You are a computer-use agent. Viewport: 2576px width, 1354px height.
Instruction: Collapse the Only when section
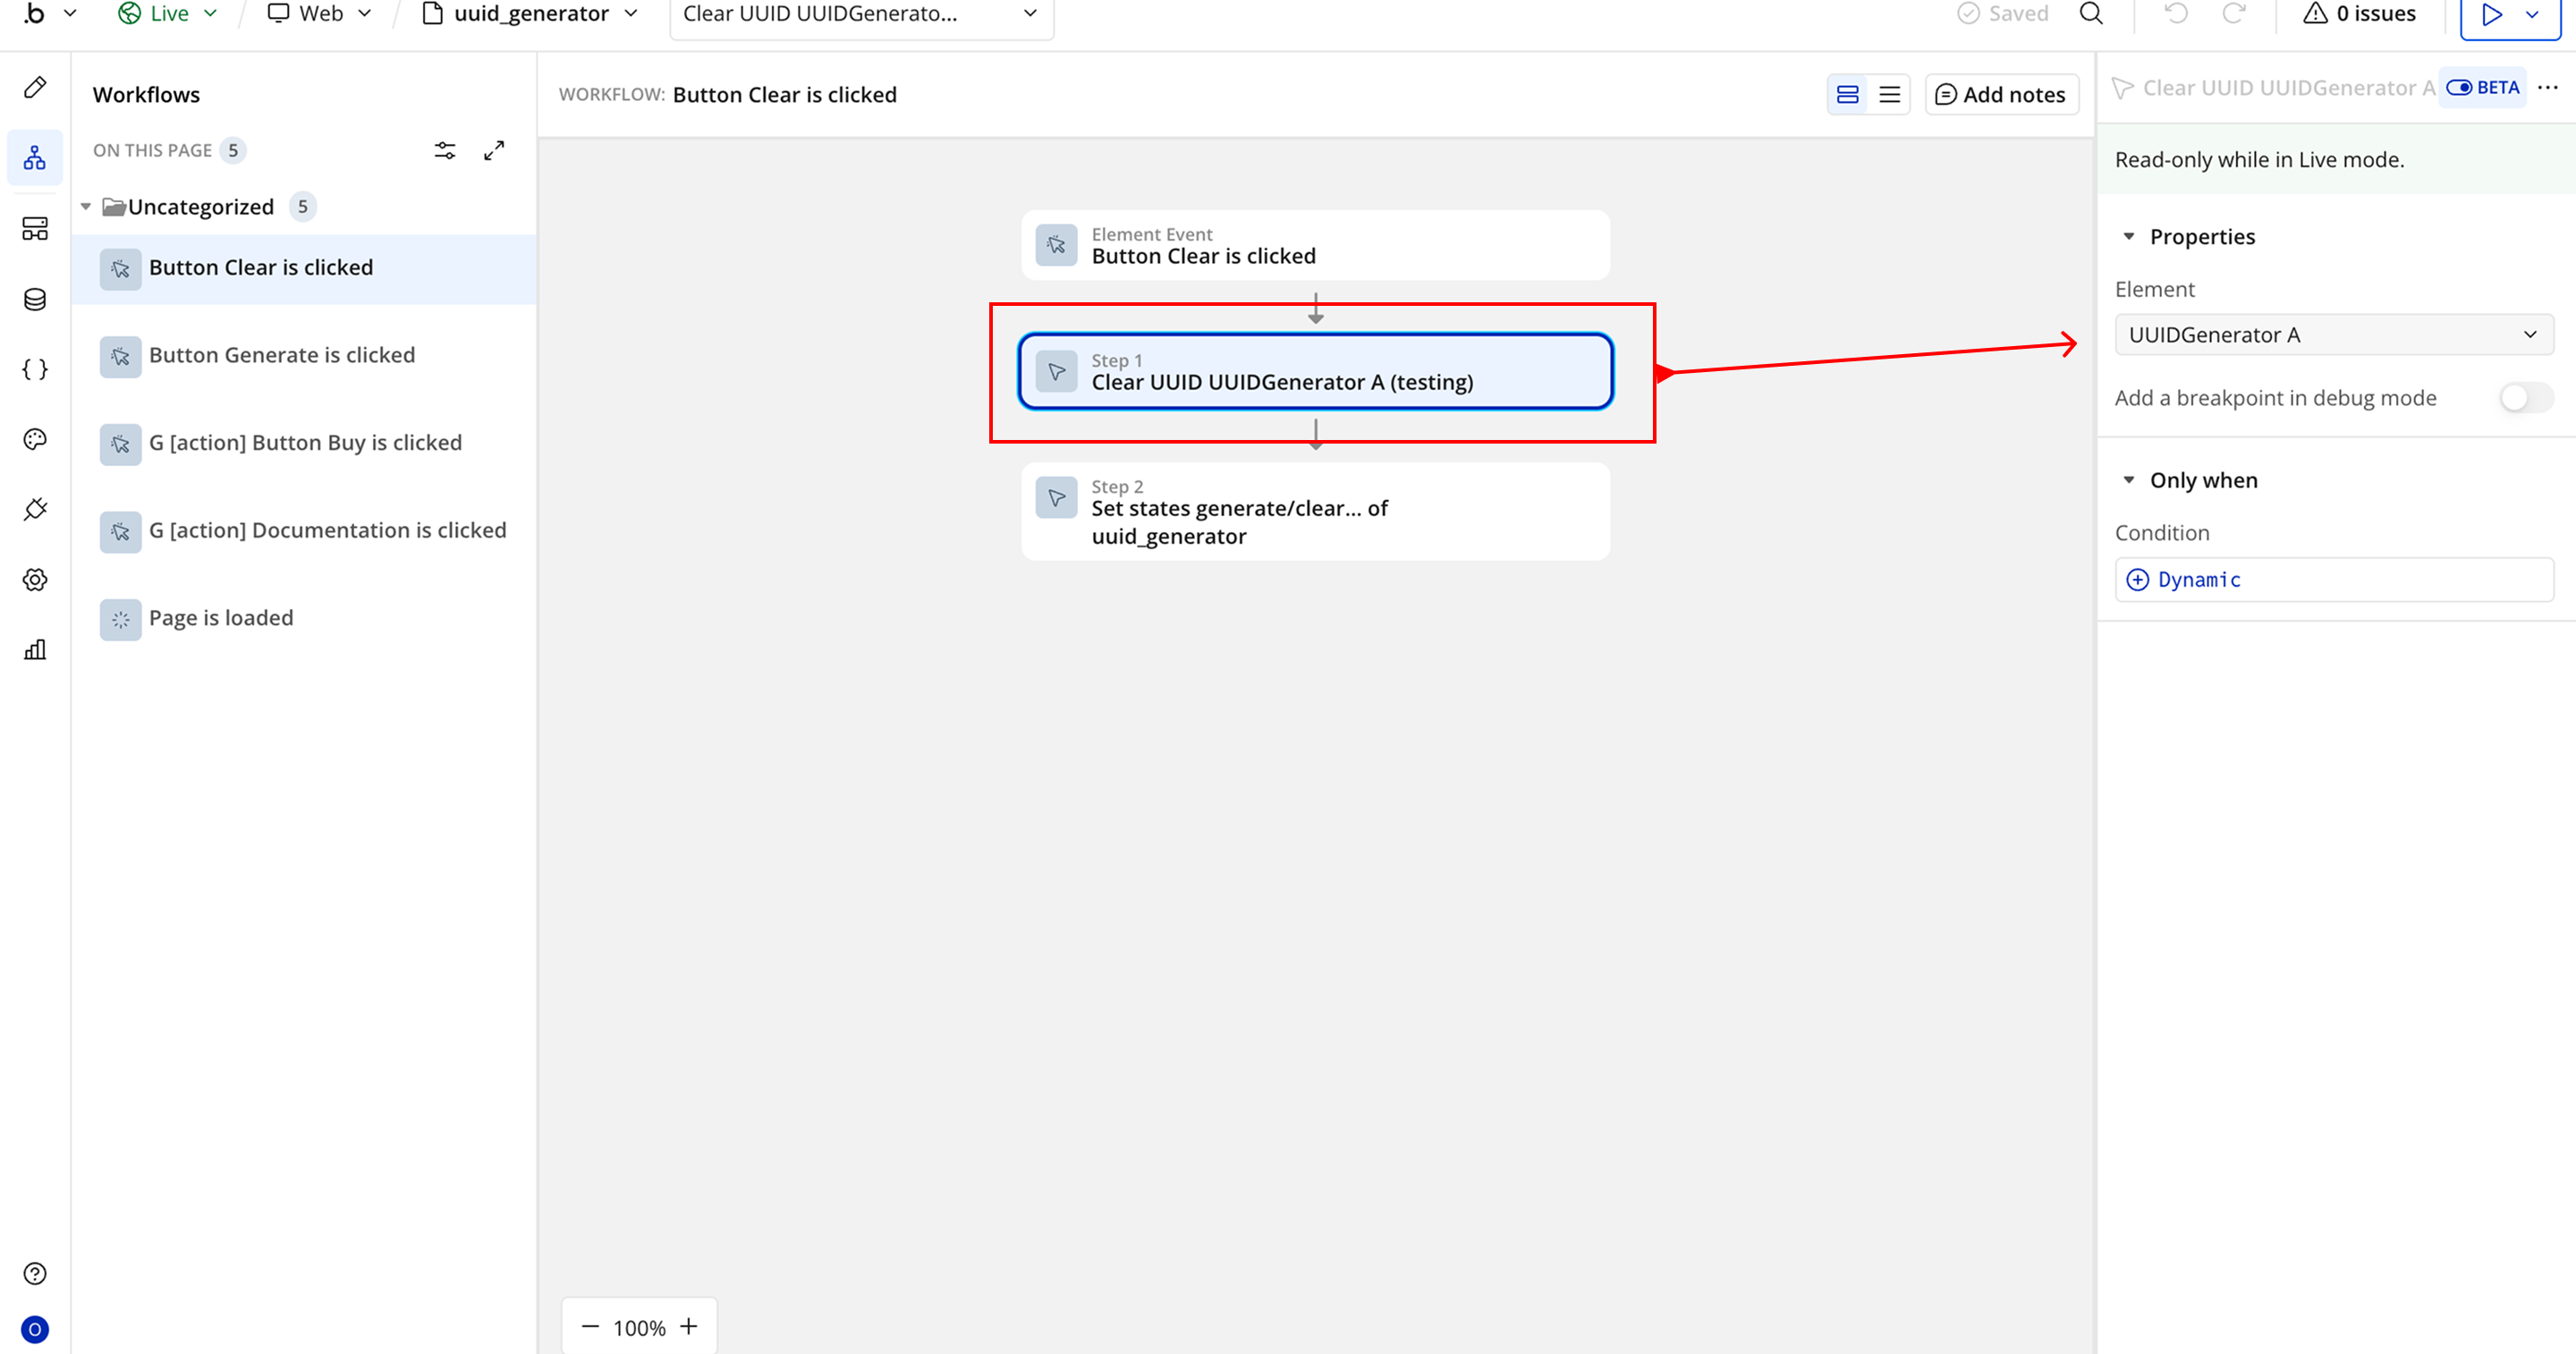[2129, 480]
